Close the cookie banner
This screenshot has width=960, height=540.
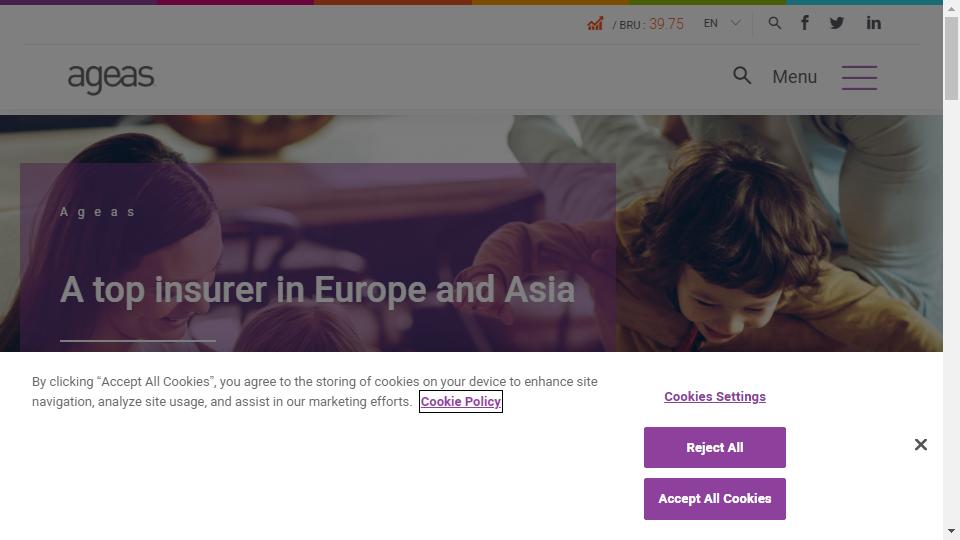921,444
